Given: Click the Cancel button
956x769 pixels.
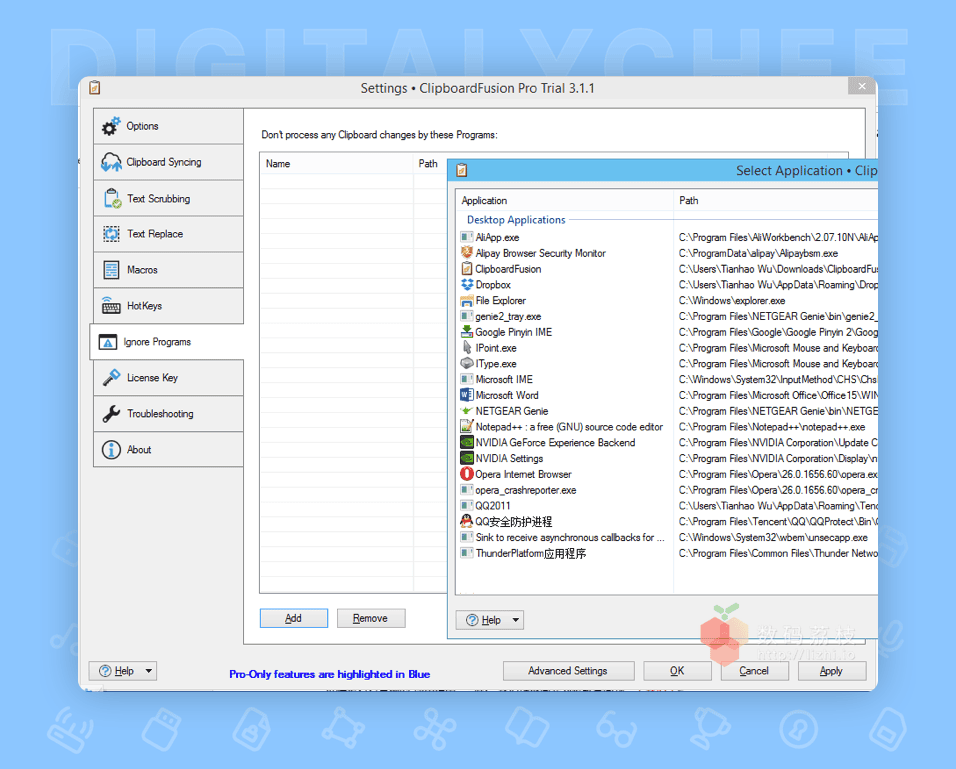Looking at the screenshot, I should (754, 671).
